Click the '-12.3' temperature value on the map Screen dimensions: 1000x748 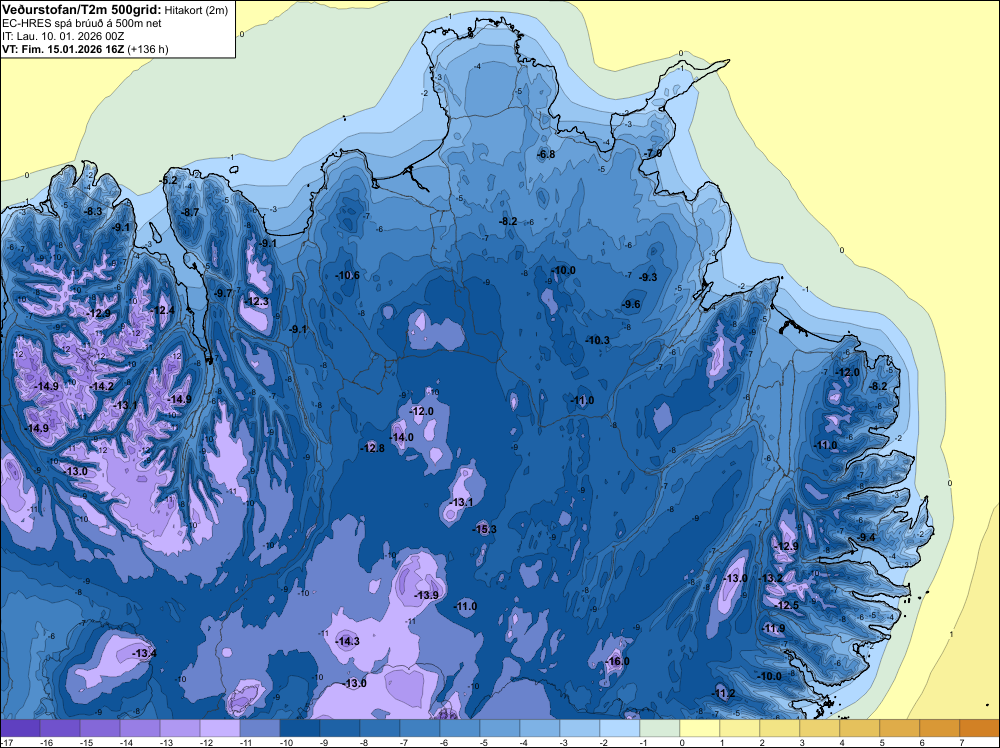(x=257, y=302)
